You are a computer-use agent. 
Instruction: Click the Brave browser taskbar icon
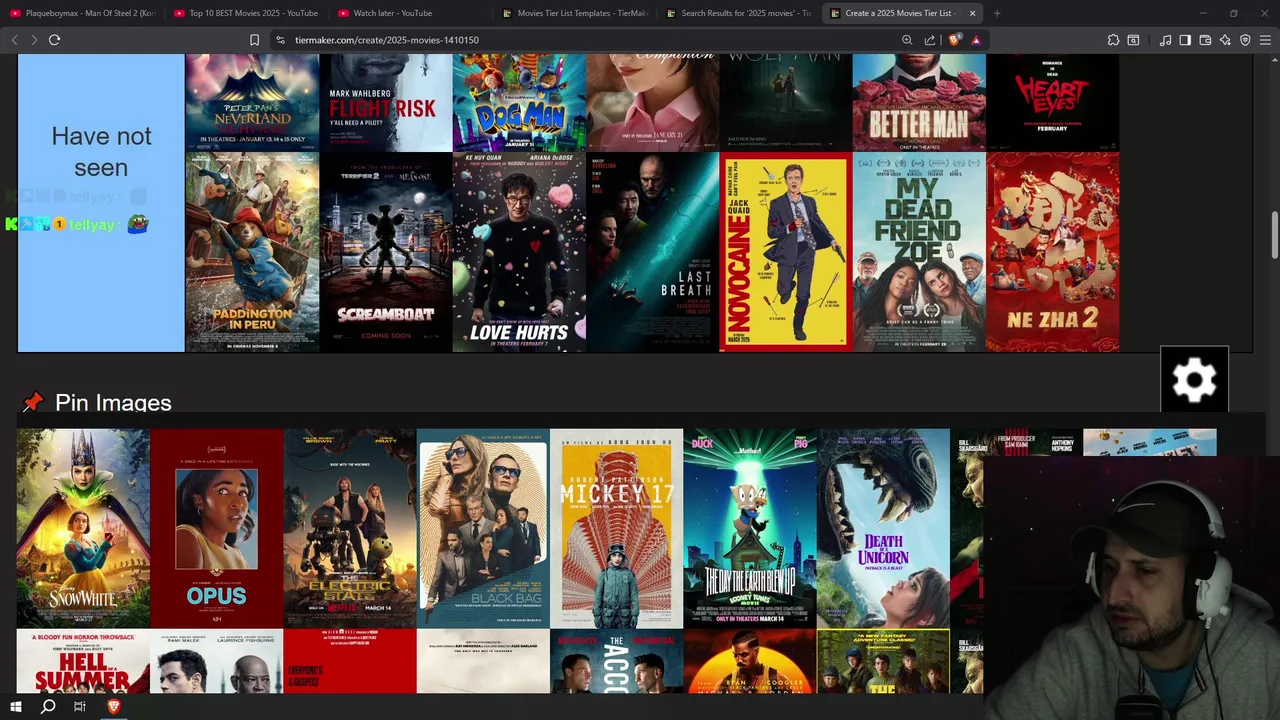click(x=113, y=707)
